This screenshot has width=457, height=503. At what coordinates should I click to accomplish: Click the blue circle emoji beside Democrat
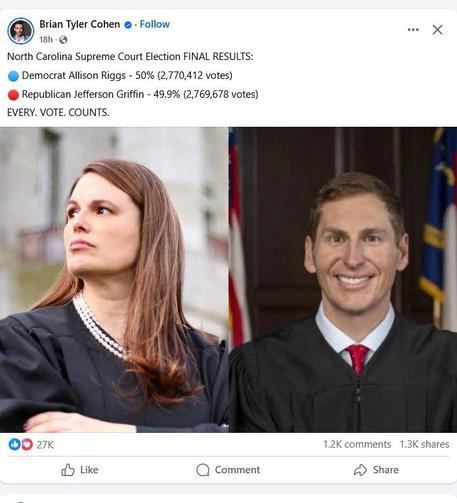13,76
